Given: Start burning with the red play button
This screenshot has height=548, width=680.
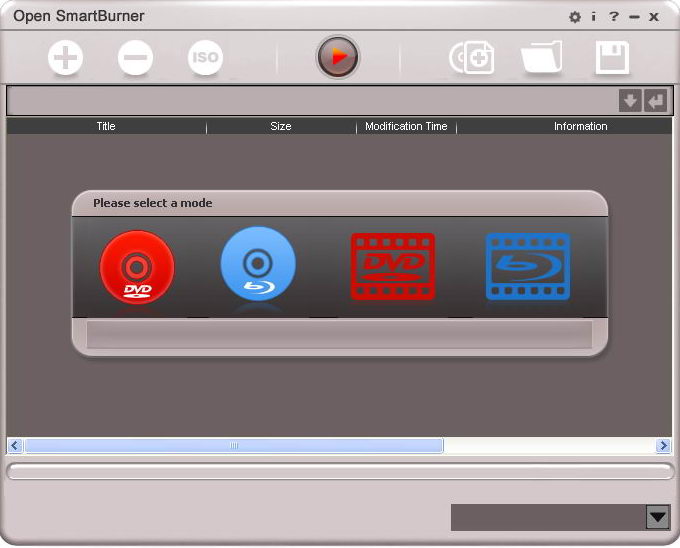Looking at the screenshot, I should pos(338,57).
